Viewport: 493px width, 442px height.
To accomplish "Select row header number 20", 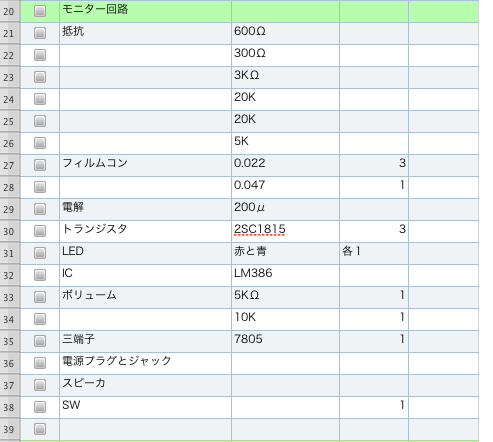I will [10, 11].
